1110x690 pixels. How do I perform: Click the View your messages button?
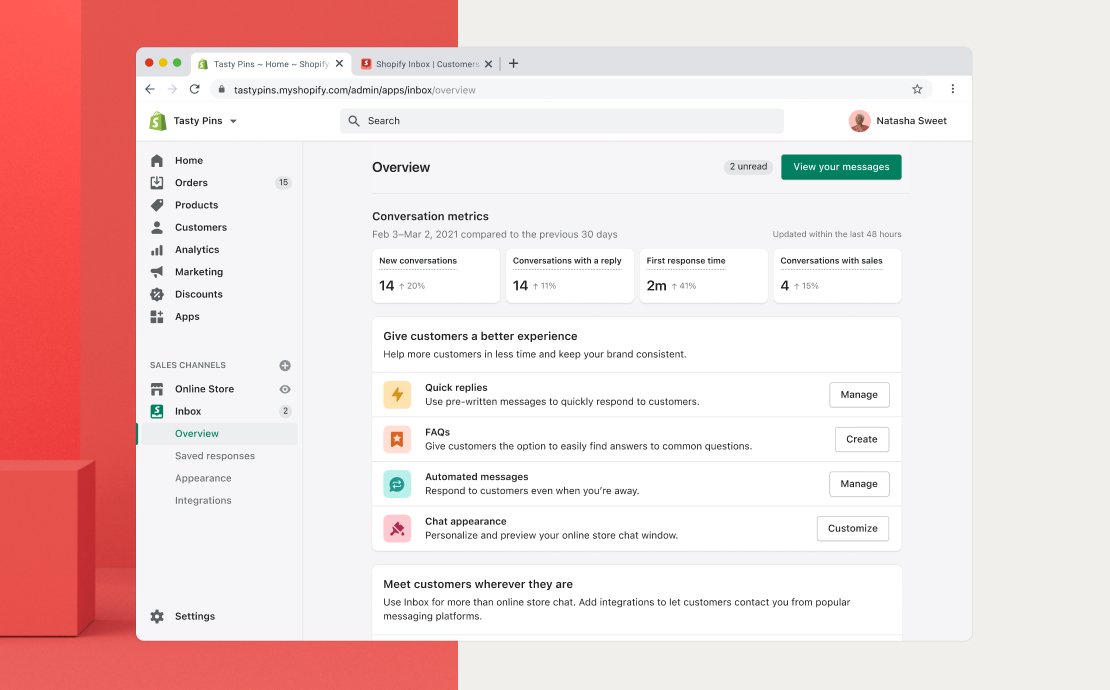pyautogui.click(x=841, y=167)
